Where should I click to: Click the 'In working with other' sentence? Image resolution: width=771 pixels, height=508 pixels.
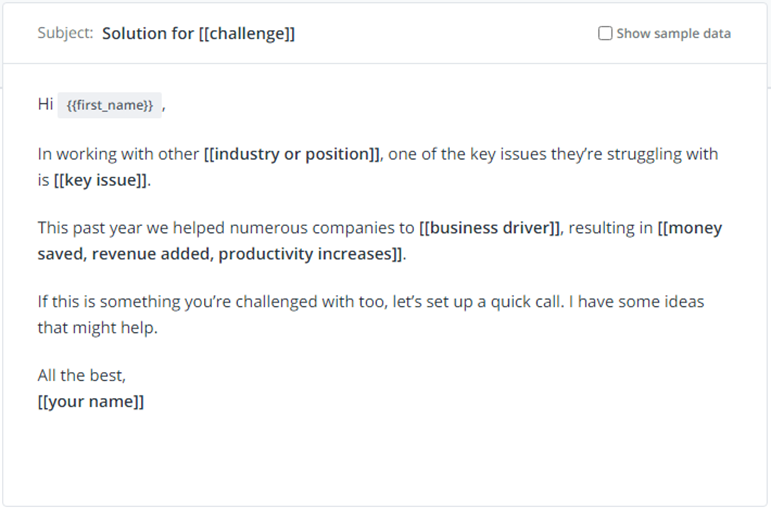(118, 154)
